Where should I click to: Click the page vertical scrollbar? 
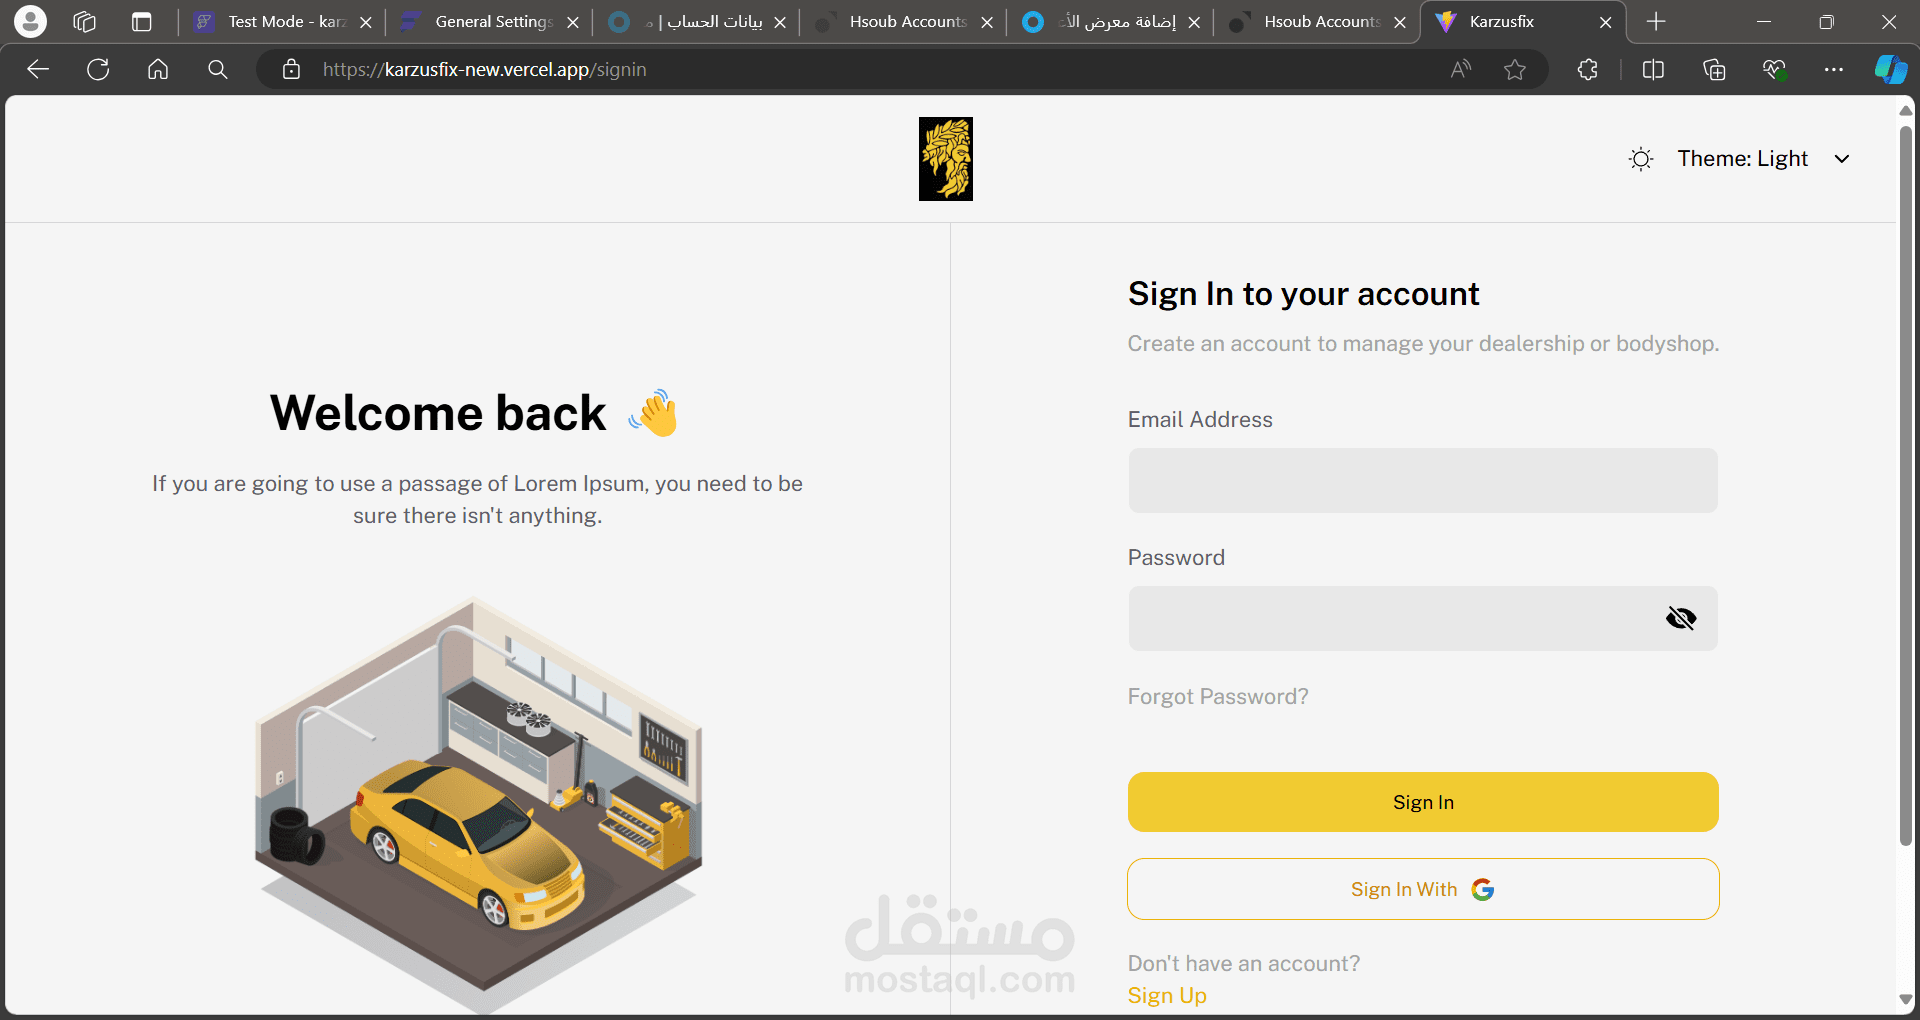[x=1906, y=480]
